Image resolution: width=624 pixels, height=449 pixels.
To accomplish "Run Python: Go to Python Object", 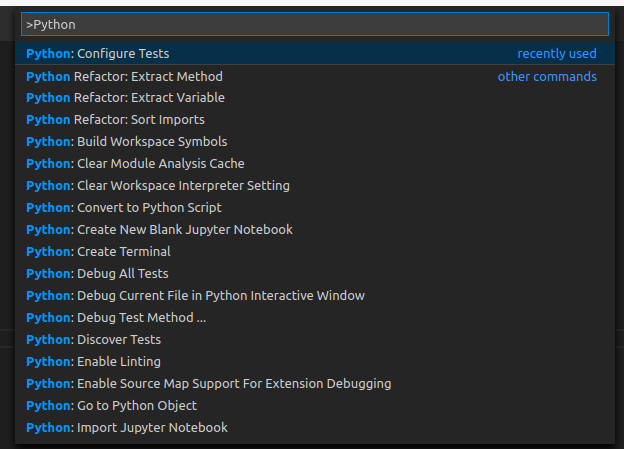I will click(315, 406).
